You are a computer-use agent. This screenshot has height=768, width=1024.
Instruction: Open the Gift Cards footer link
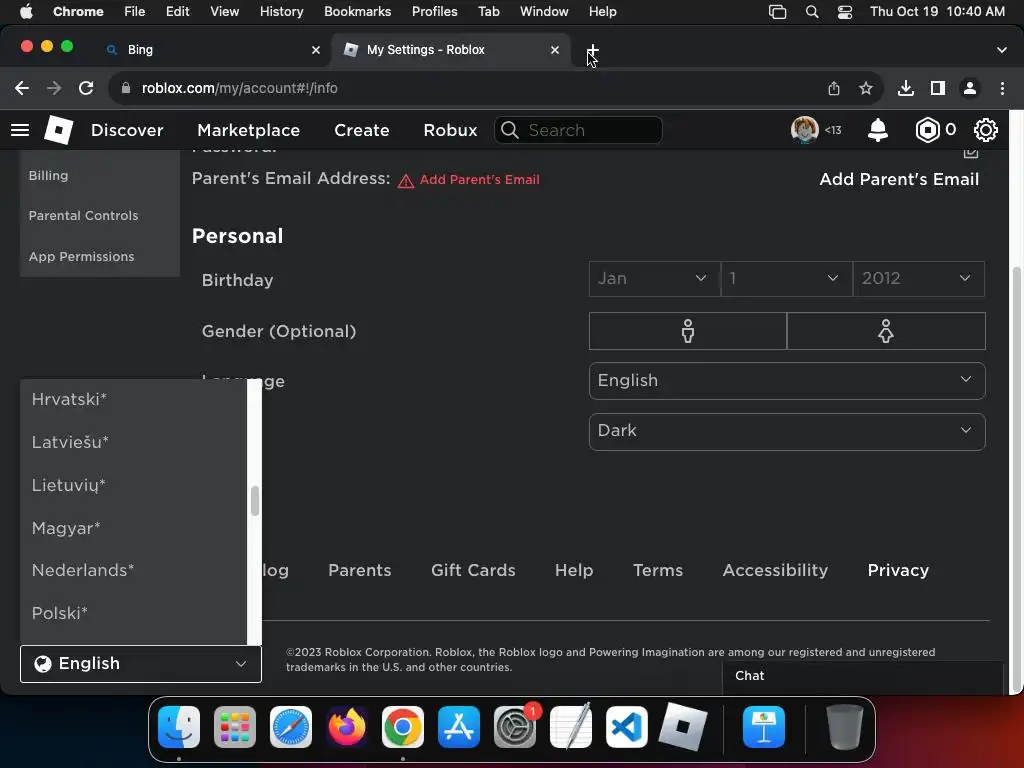pyautogui.click(x=473, y=571)
